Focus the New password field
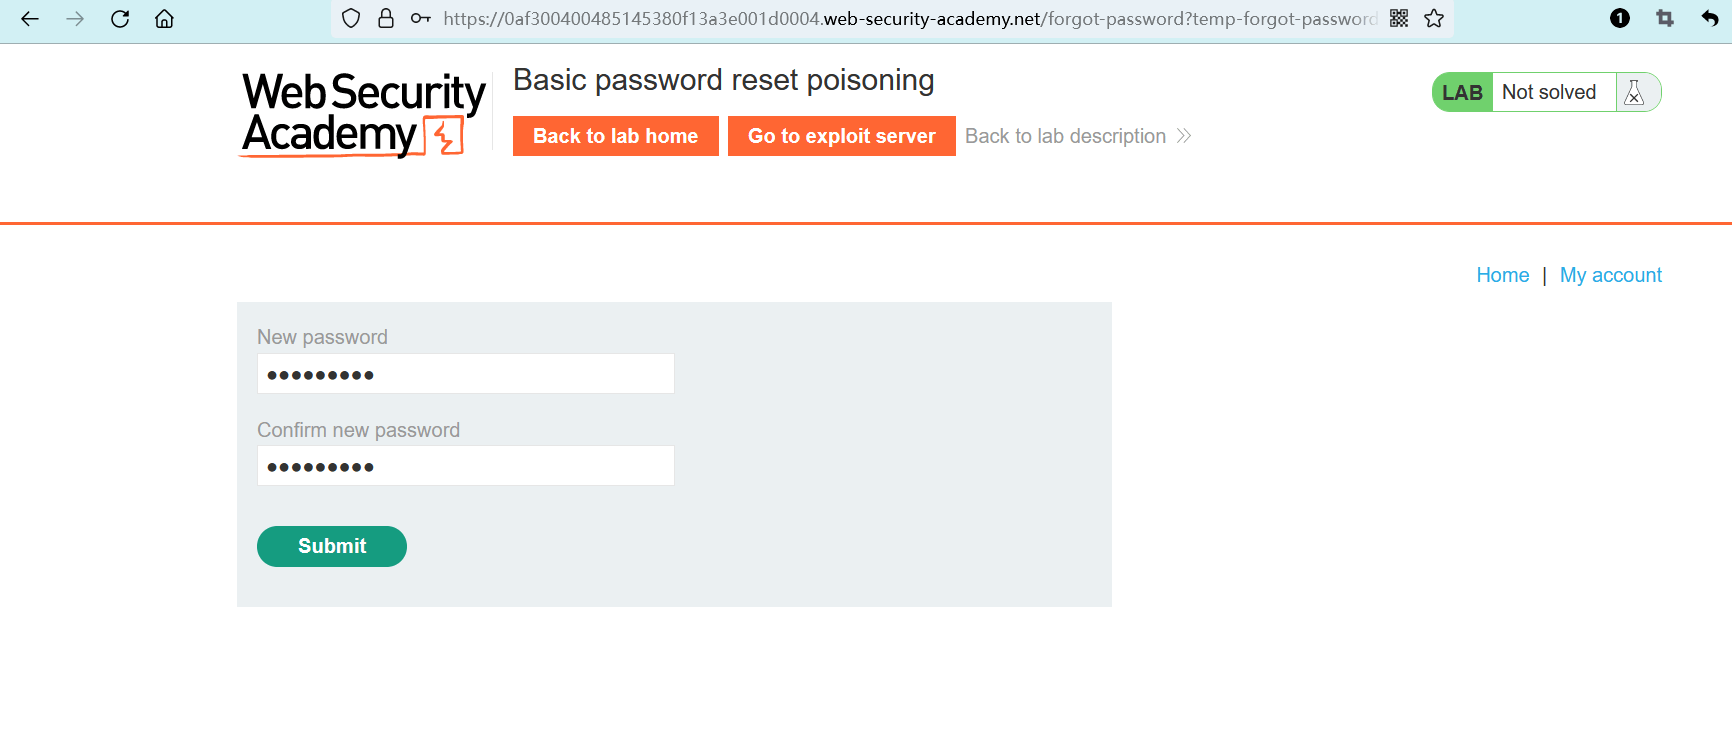Screen dimensions: 1732x746 pyautogui.click(x=465, y=374)
